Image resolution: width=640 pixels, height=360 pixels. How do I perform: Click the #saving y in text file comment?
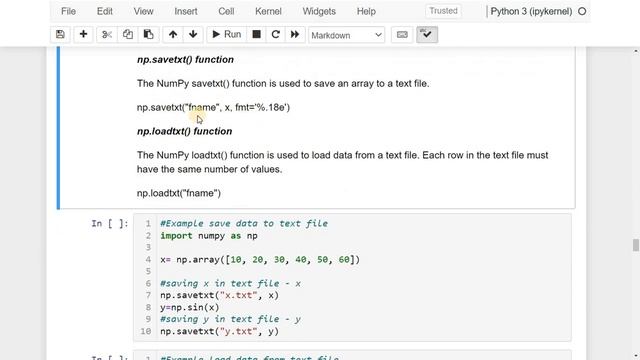[x=230, y=319]
